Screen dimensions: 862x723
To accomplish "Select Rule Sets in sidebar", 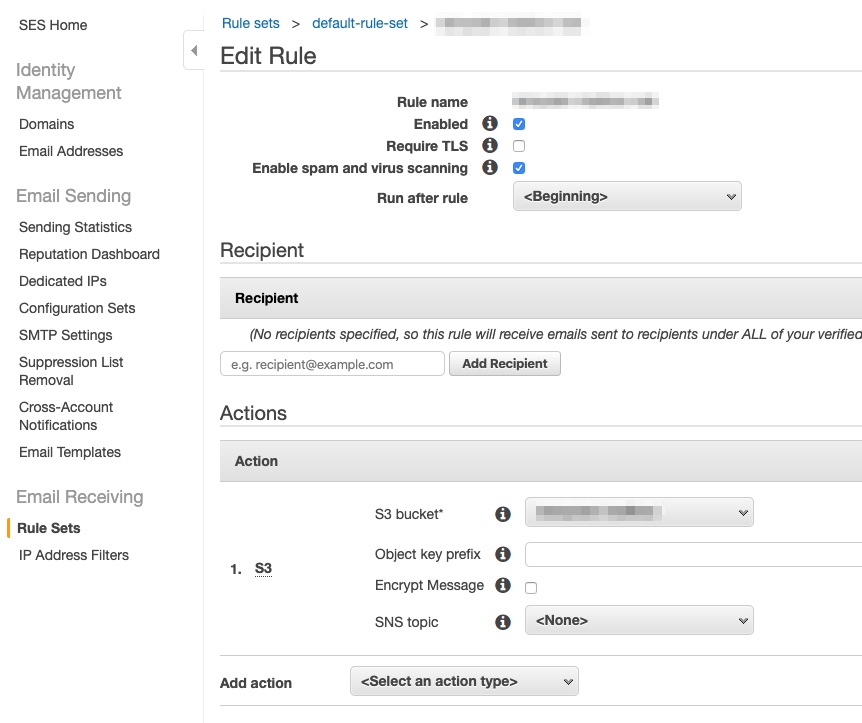I will tap(49, 528).
